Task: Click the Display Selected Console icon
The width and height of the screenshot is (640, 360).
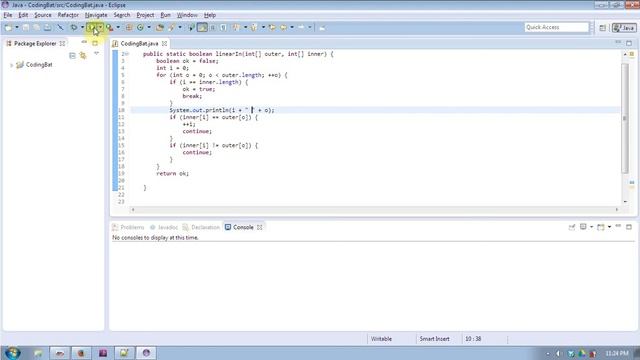Action: 583,227
